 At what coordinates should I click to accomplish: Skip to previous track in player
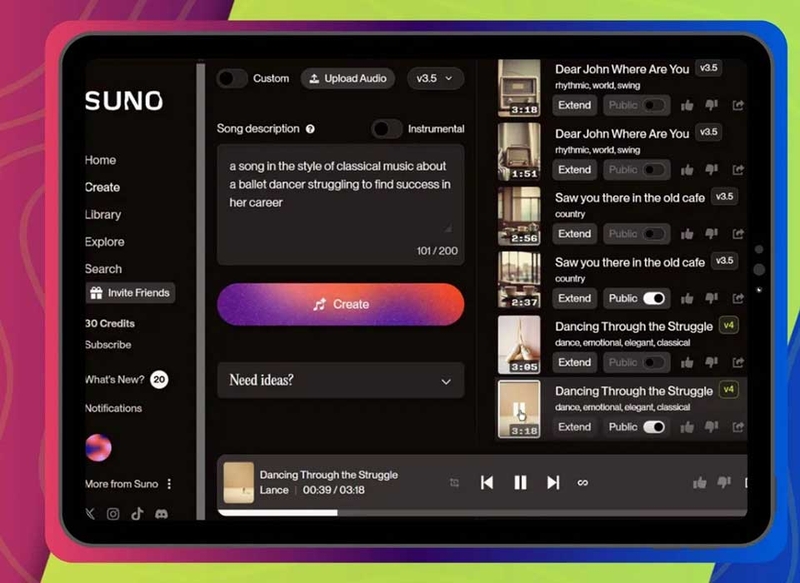click(487, 483)
